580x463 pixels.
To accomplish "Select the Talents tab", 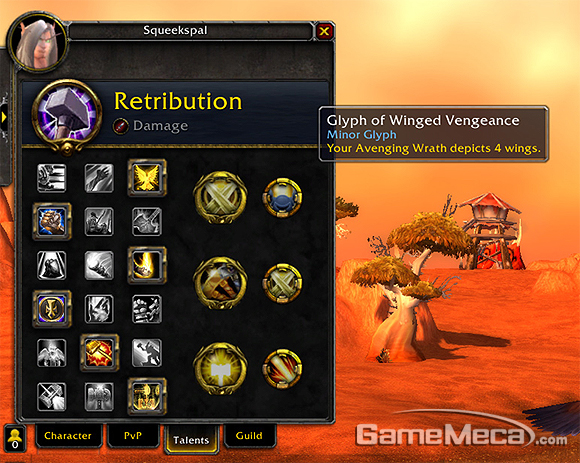I will [x=191, y=440].
